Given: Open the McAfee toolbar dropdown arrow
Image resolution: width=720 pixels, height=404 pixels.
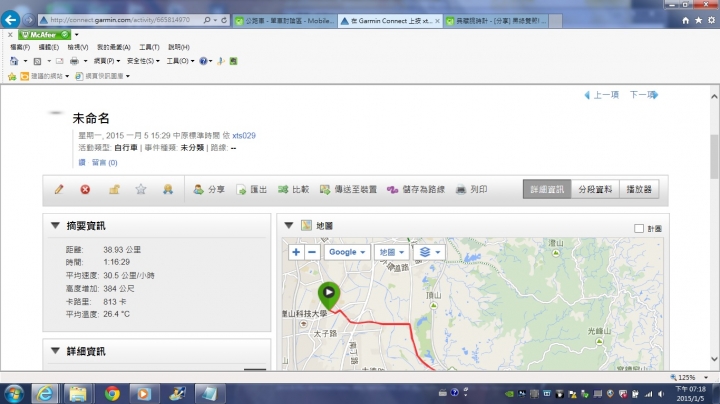Looking at the screenshot, I should tap(77, 35).
